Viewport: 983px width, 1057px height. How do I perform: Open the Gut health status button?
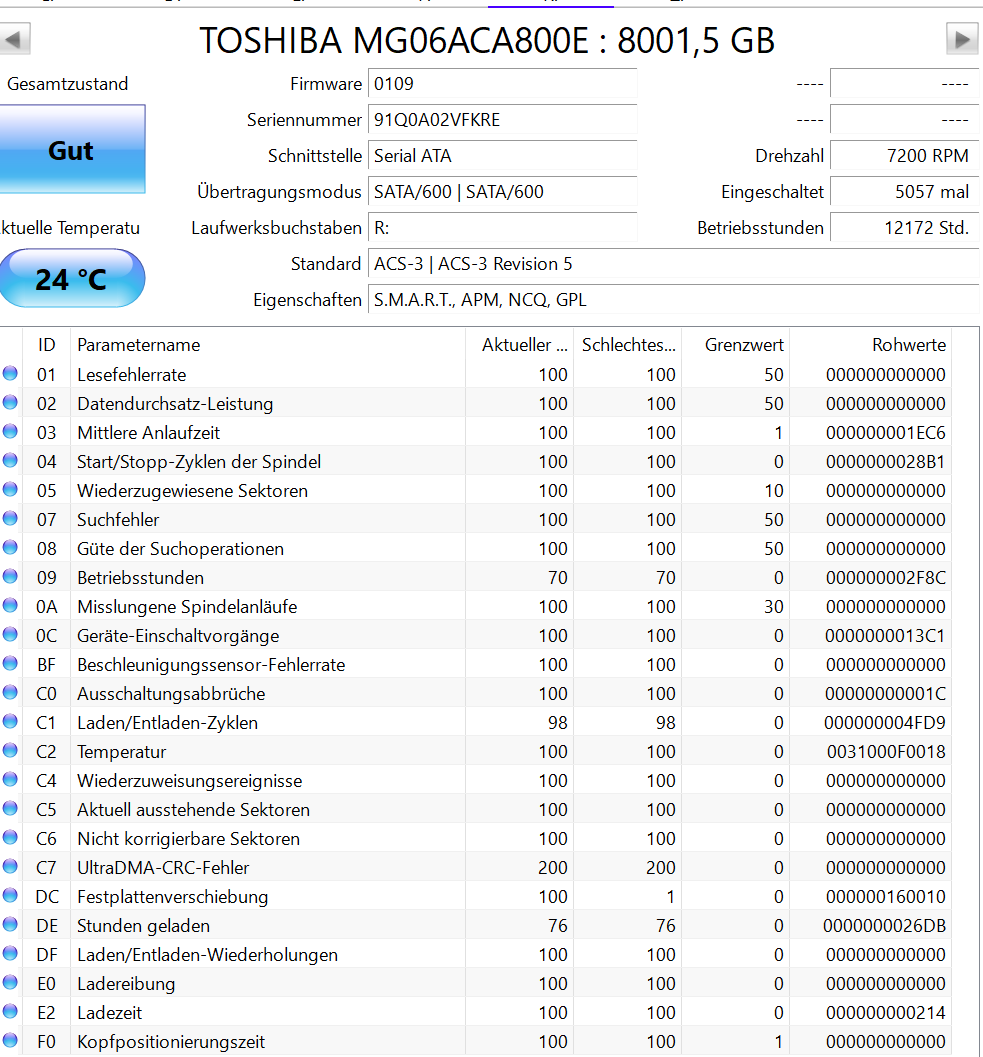(x=71, y=150)
